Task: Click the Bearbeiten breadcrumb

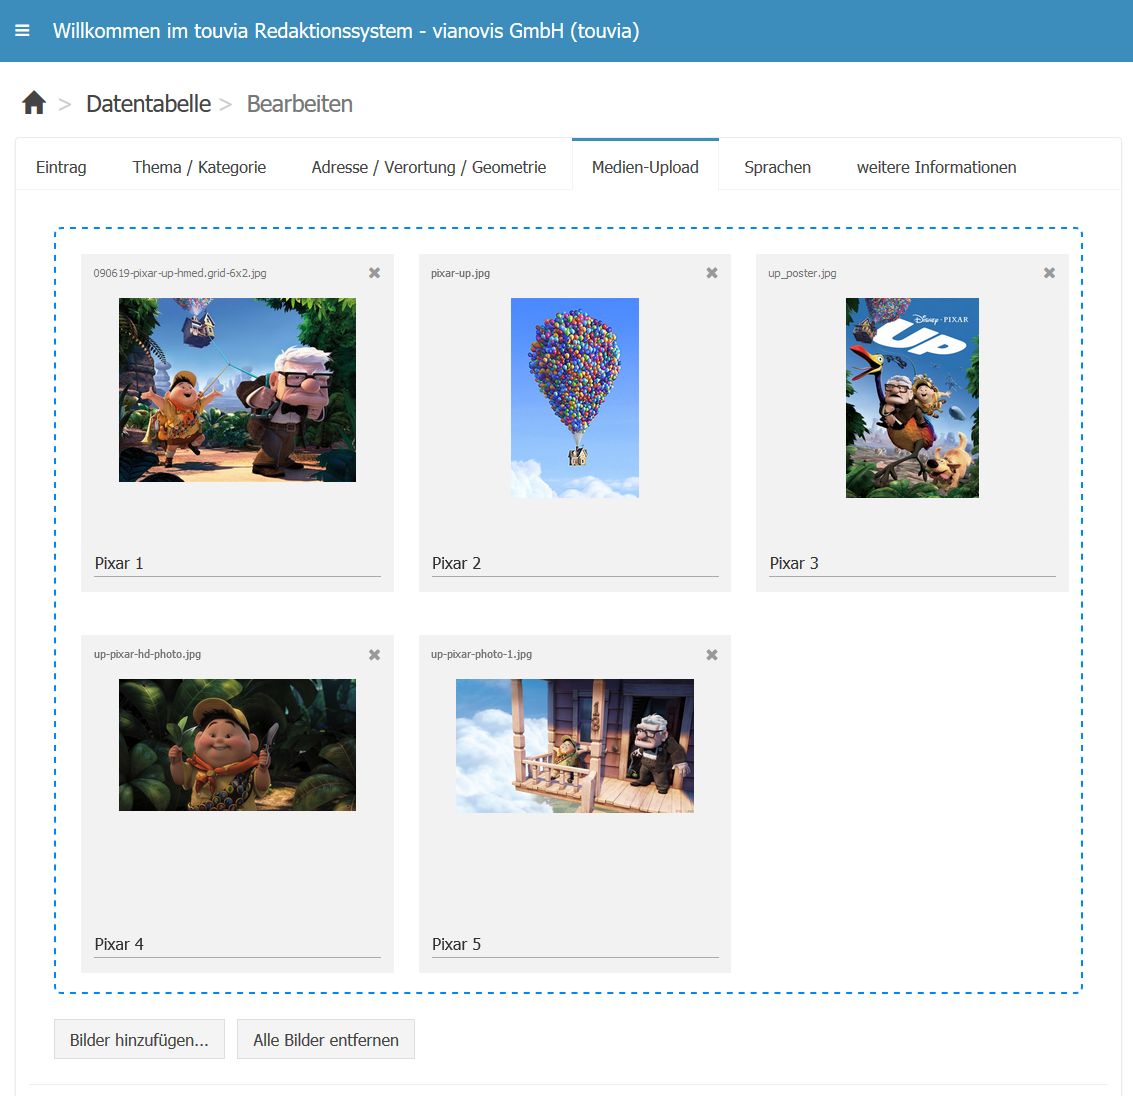Action: click(300, 104)
